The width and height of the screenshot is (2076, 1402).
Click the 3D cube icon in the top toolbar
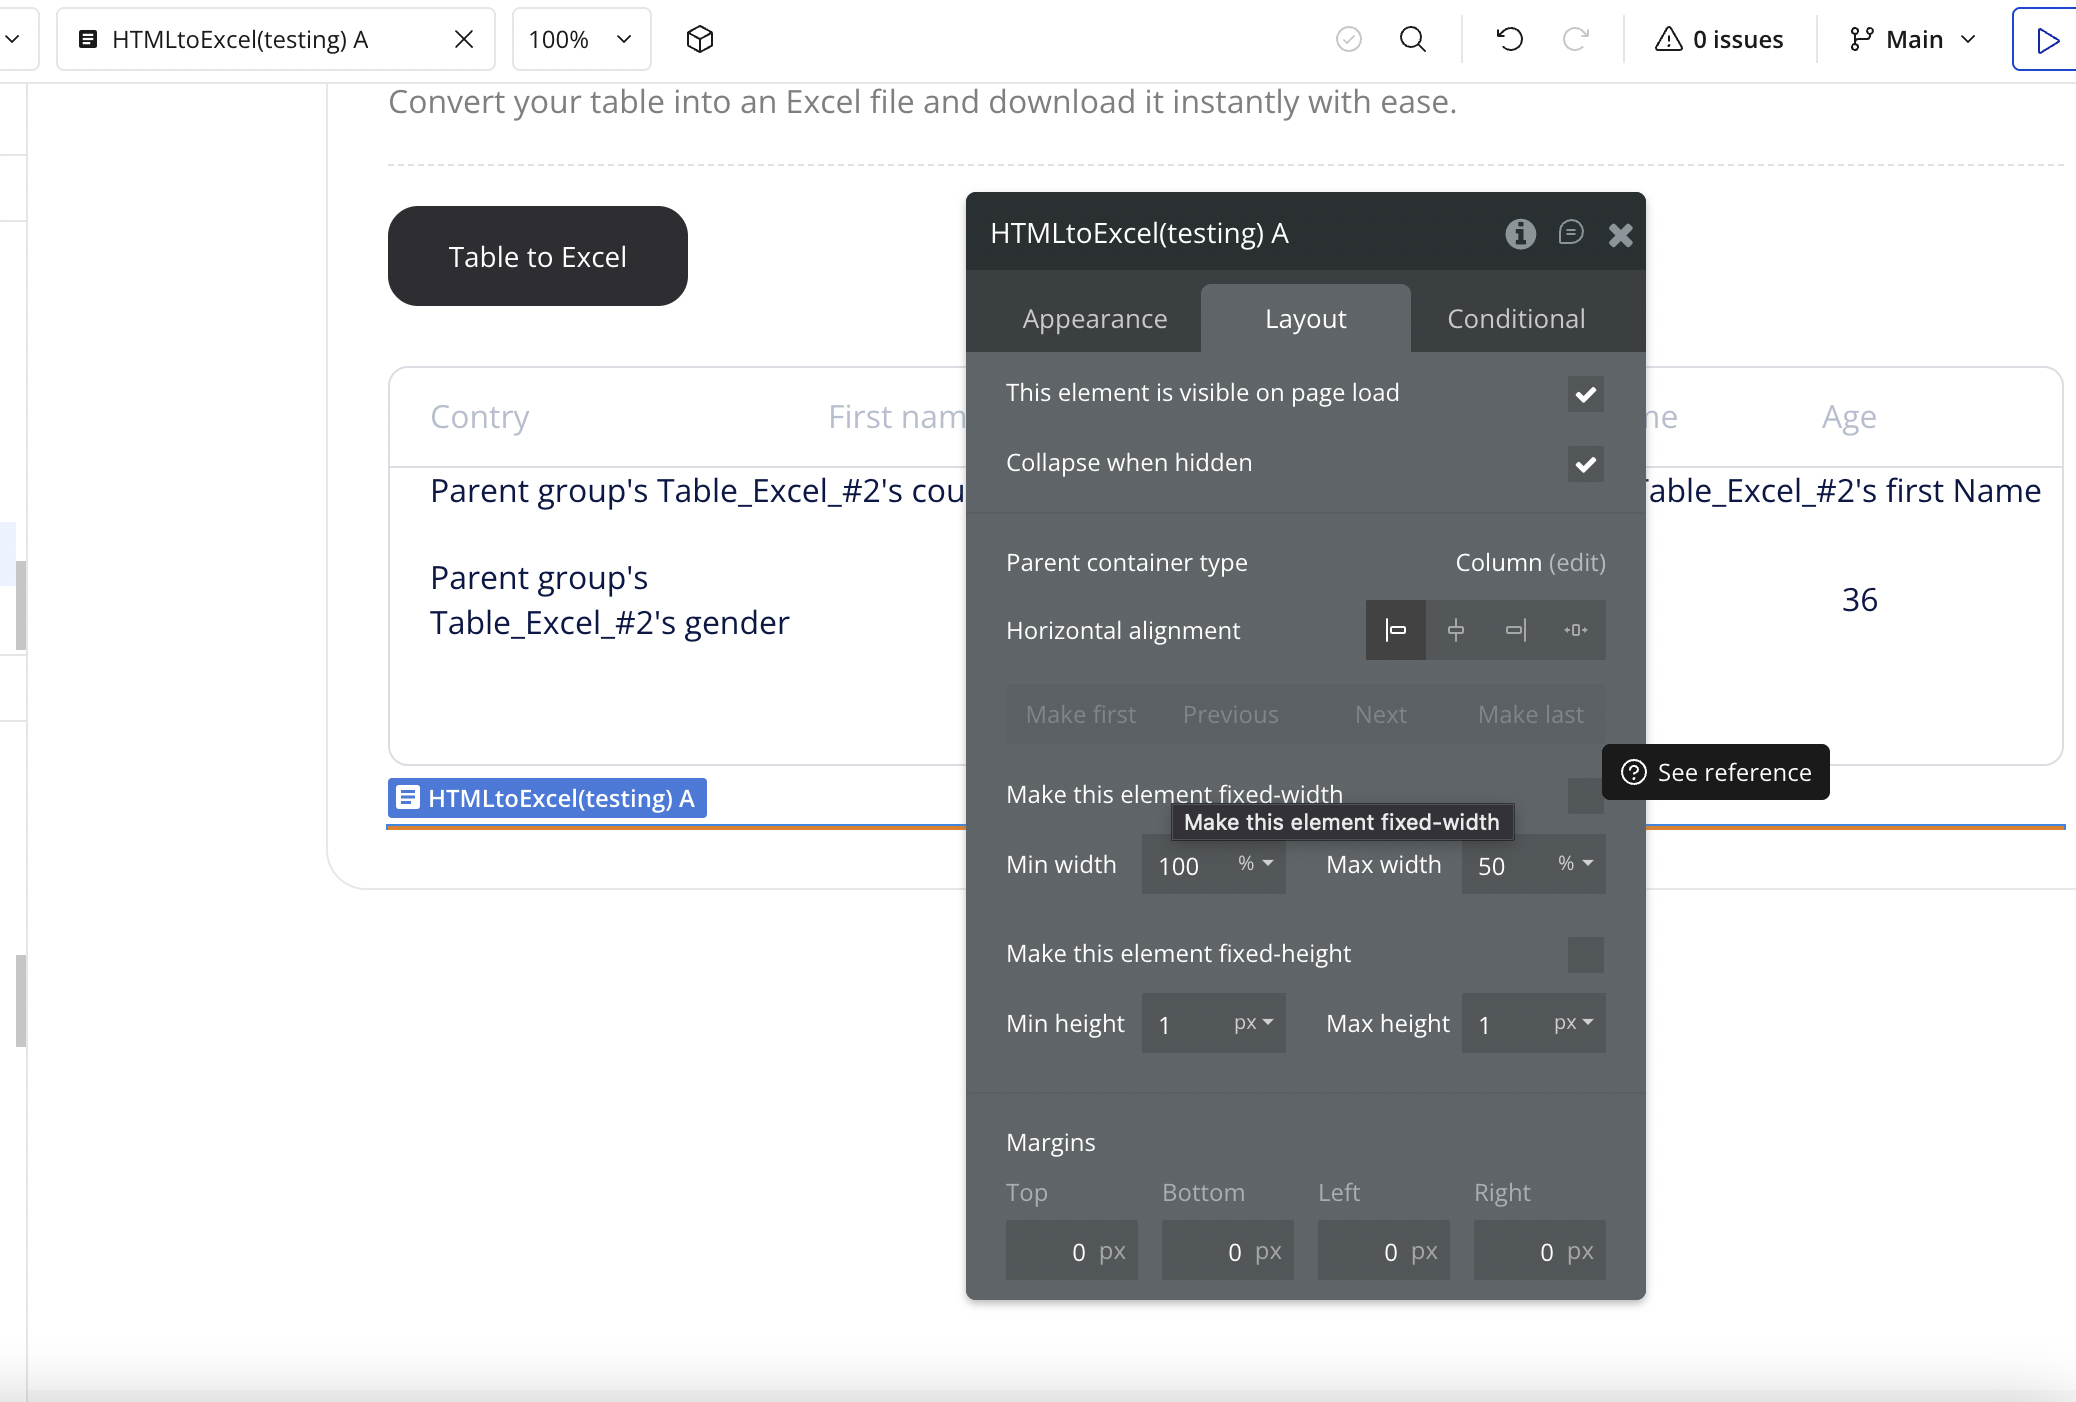tap(700, 39)
